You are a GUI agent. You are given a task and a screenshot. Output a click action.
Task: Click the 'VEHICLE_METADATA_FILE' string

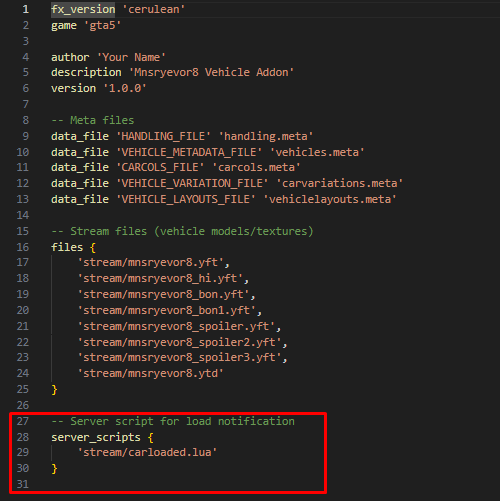[x=189, y=152]
